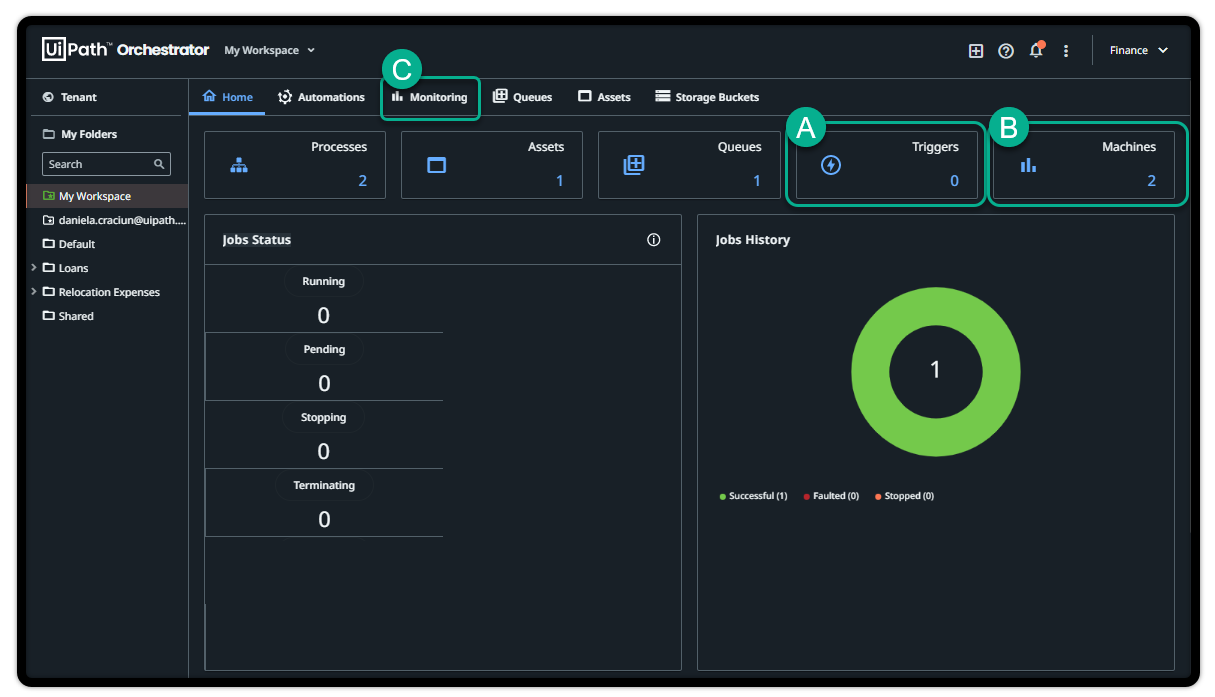
Task: Click into the folder Search field
Action: (106, 164)
